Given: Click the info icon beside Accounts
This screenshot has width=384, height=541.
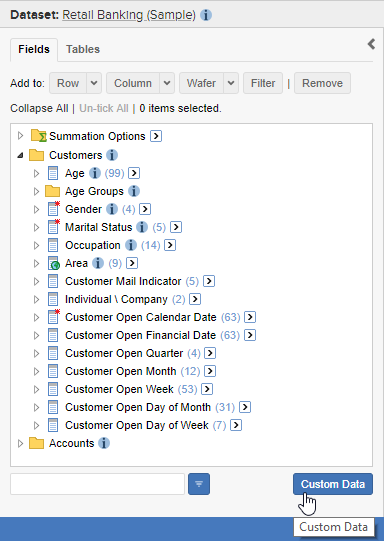Looking at the screenshot, I should coord(104,443).
